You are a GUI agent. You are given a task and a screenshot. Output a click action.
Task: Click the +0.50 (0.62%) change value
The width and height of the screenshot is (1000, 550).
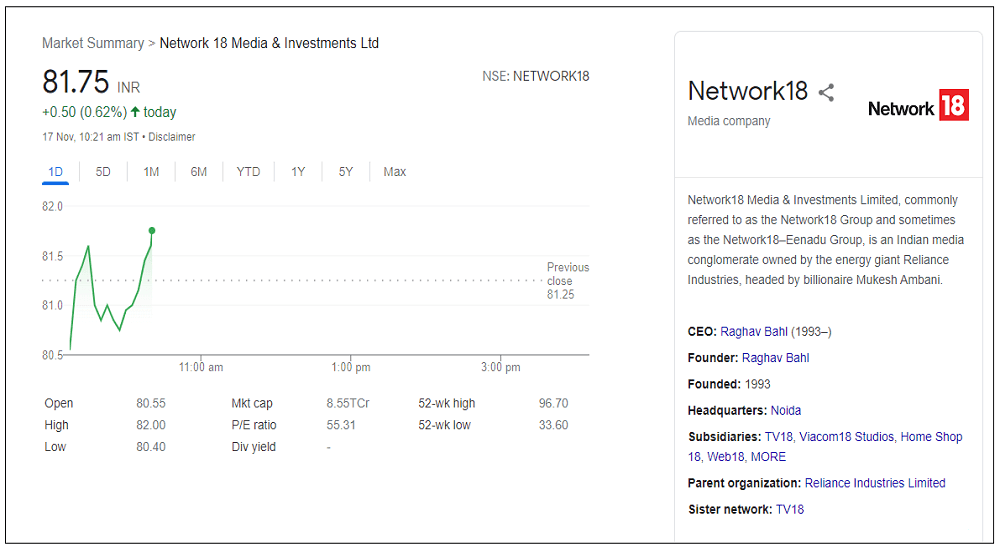[85, 112]
